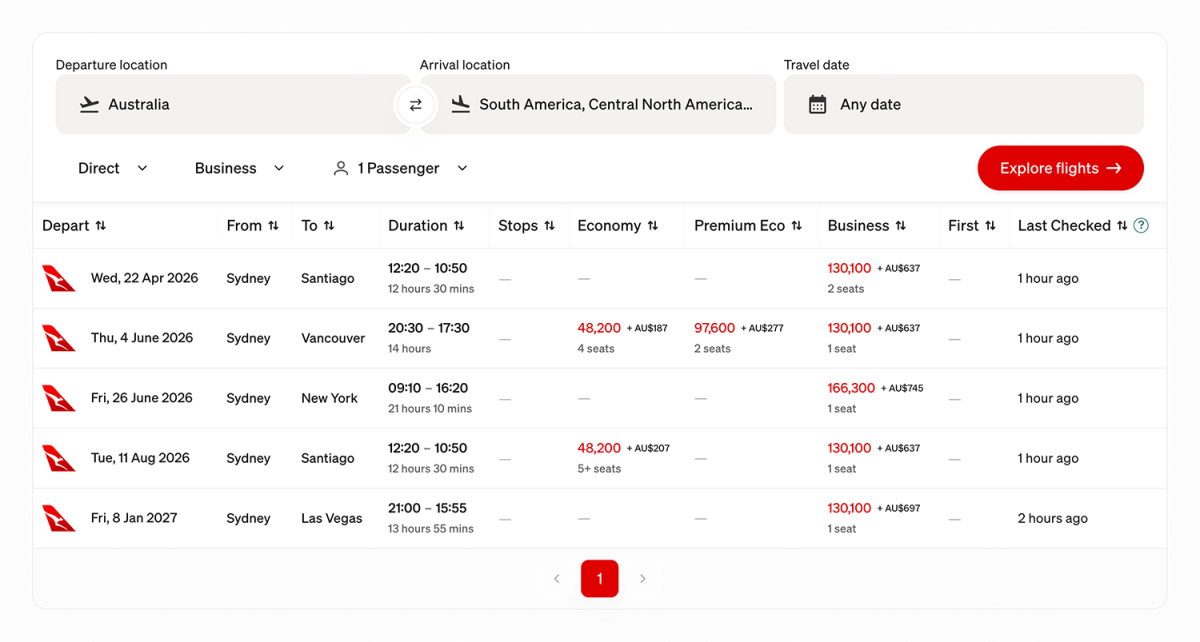Select page 1 in pagination
This screenshot has height=642, width=1200.
pos(599,579)
